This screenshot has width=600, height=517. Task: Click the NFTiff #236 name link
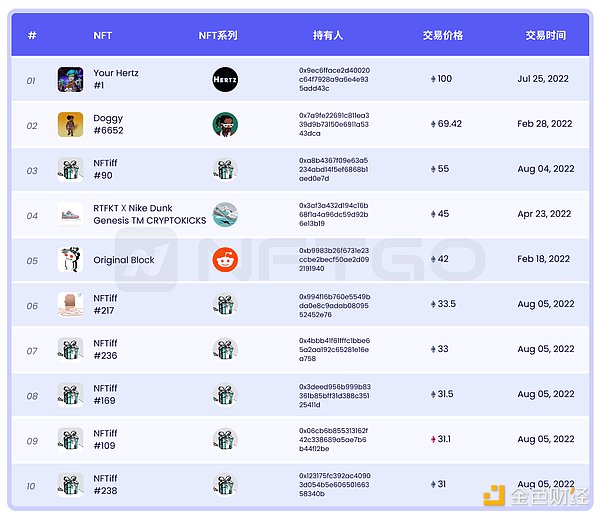click(x=106, y=349)
